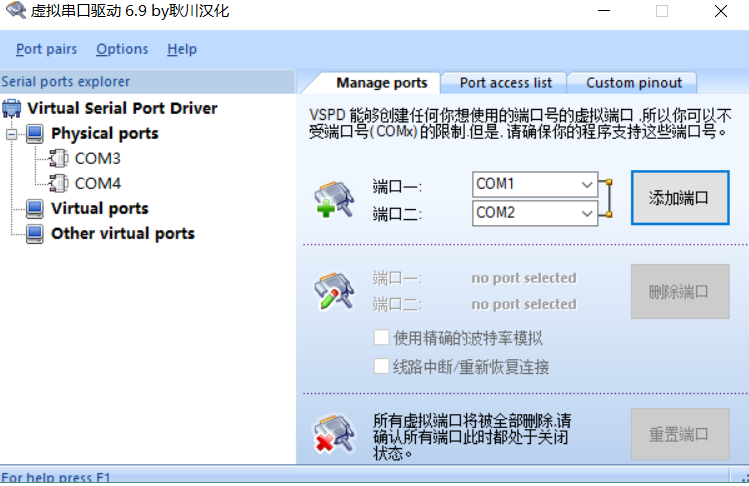Click the 添加端口 button
Viewport: 749px width, 486px height.
click(680, 197)
